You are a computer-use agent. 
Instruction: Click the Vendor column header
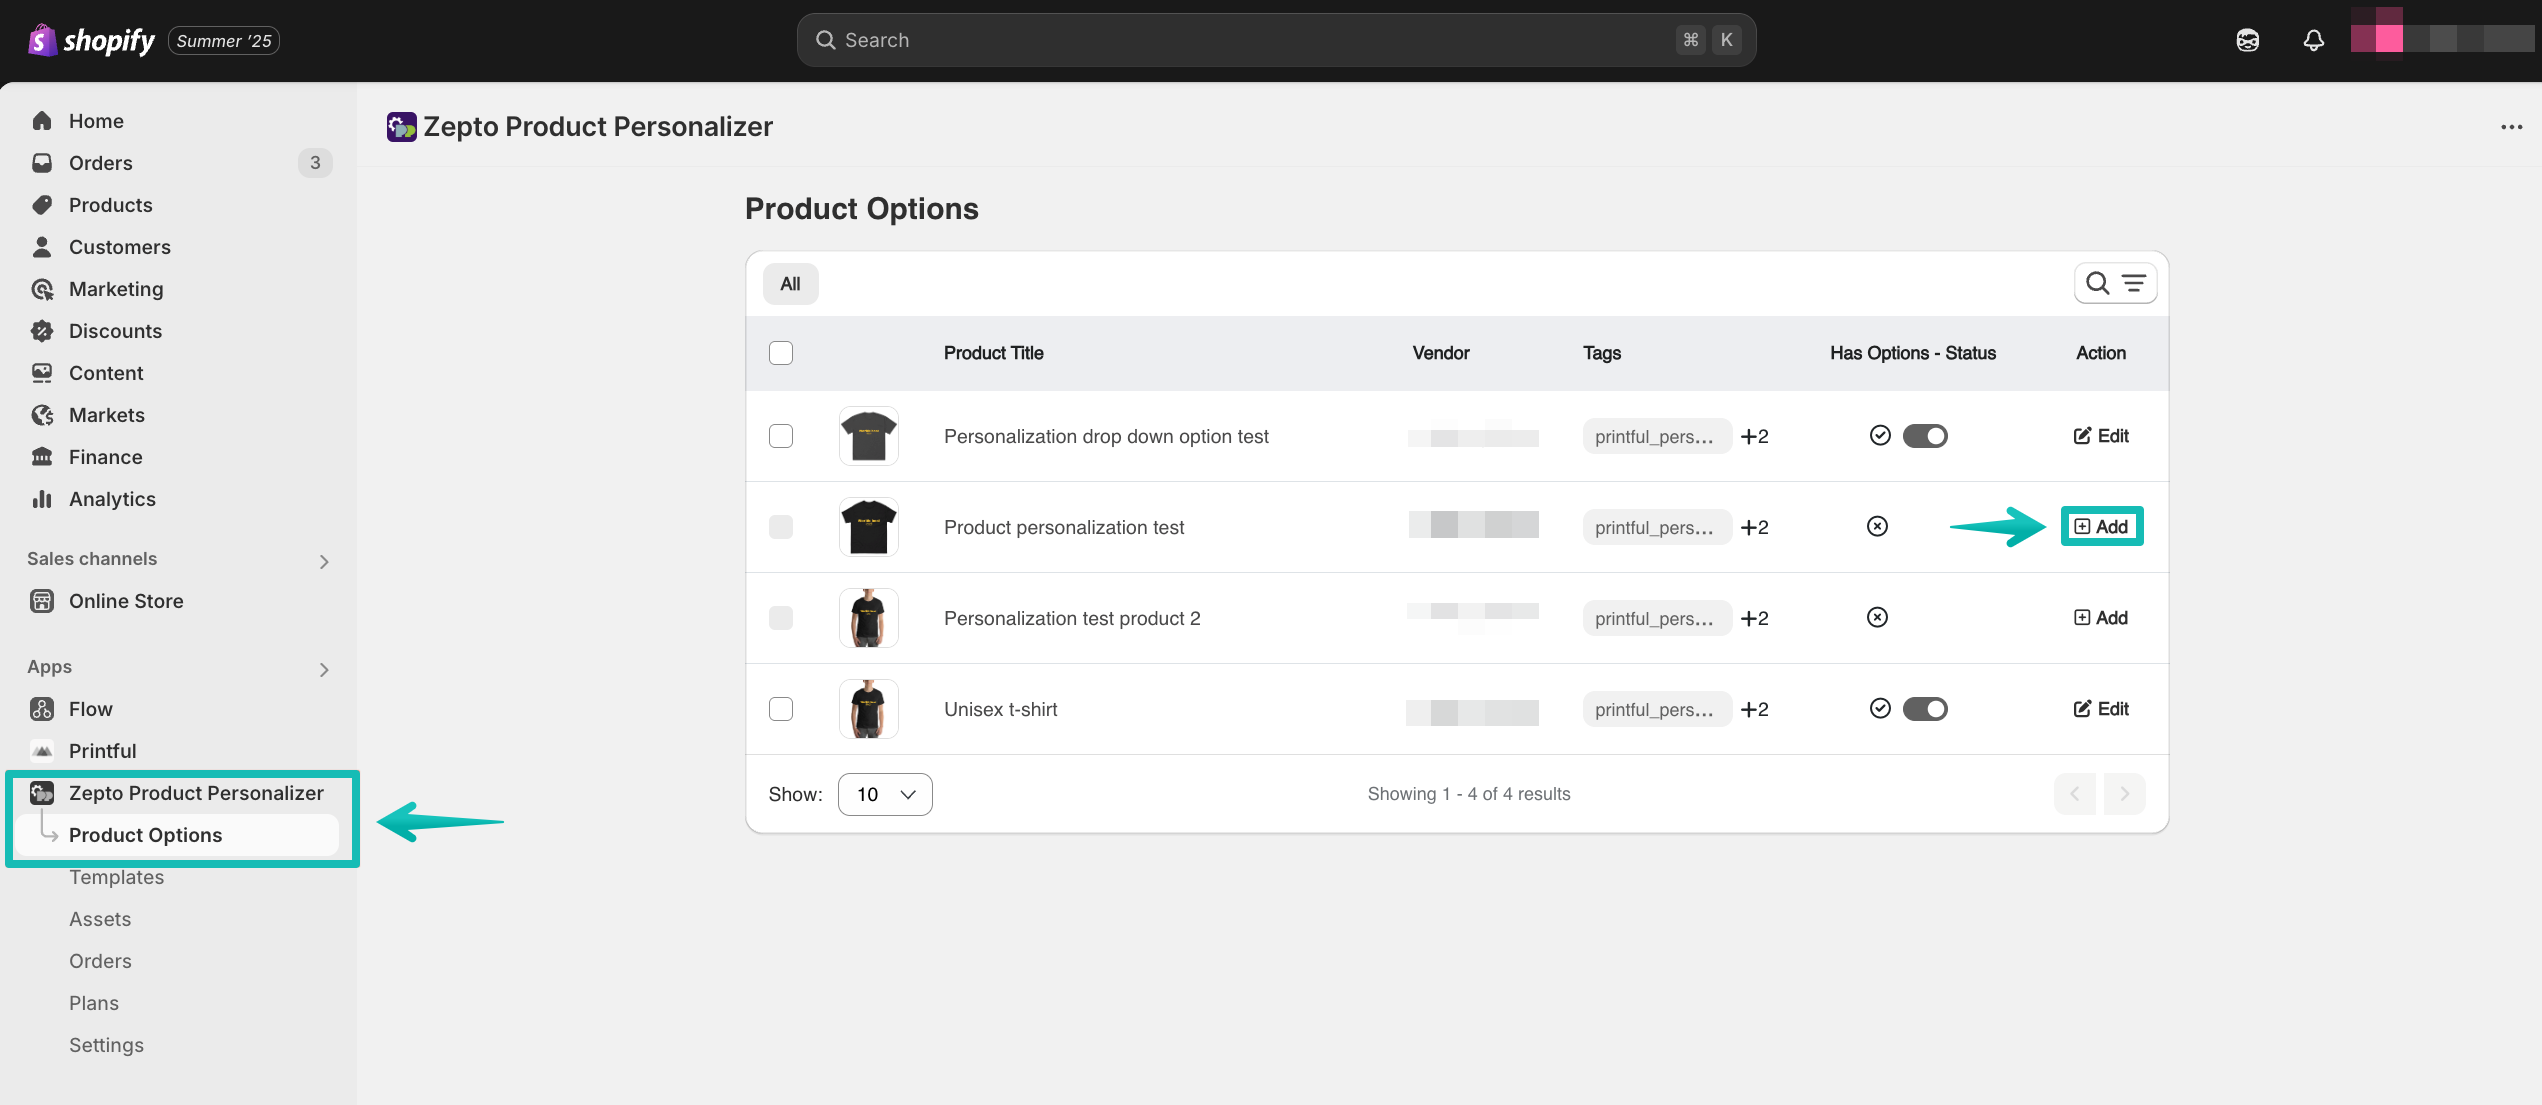(x=1440, y=353)
